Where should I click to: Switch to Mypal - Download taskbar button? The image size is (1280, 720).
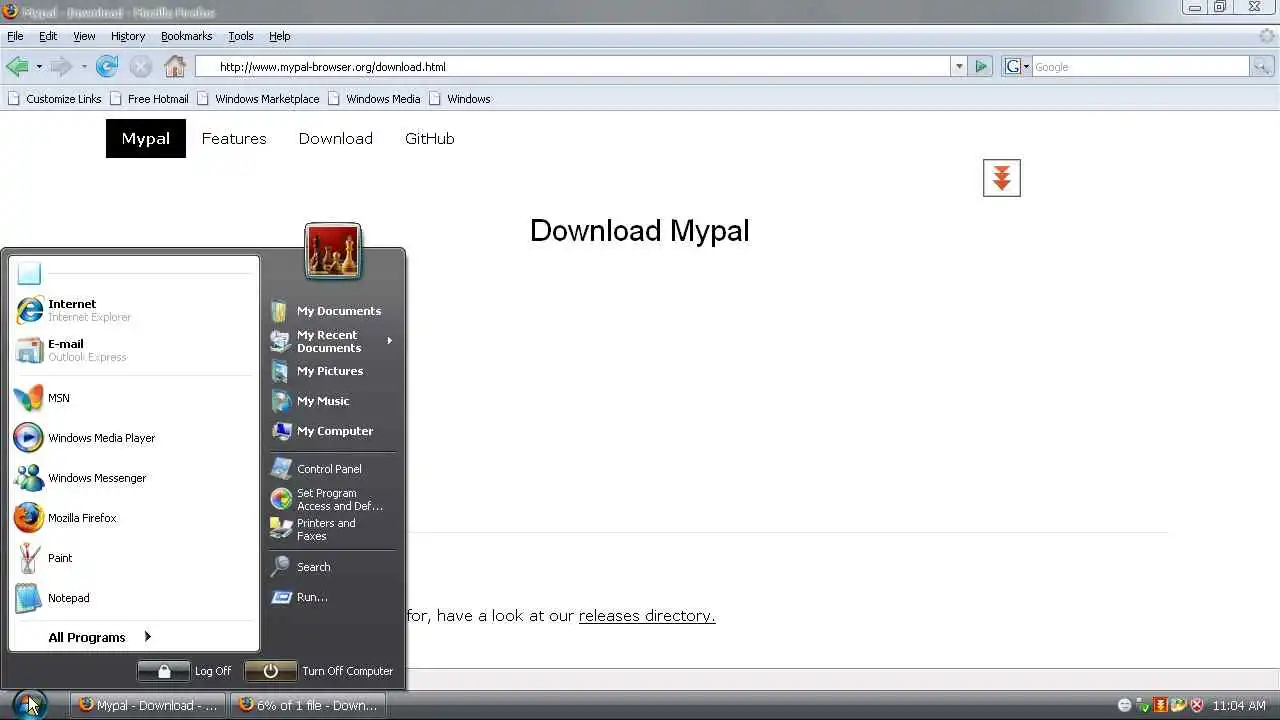point(148,705)
